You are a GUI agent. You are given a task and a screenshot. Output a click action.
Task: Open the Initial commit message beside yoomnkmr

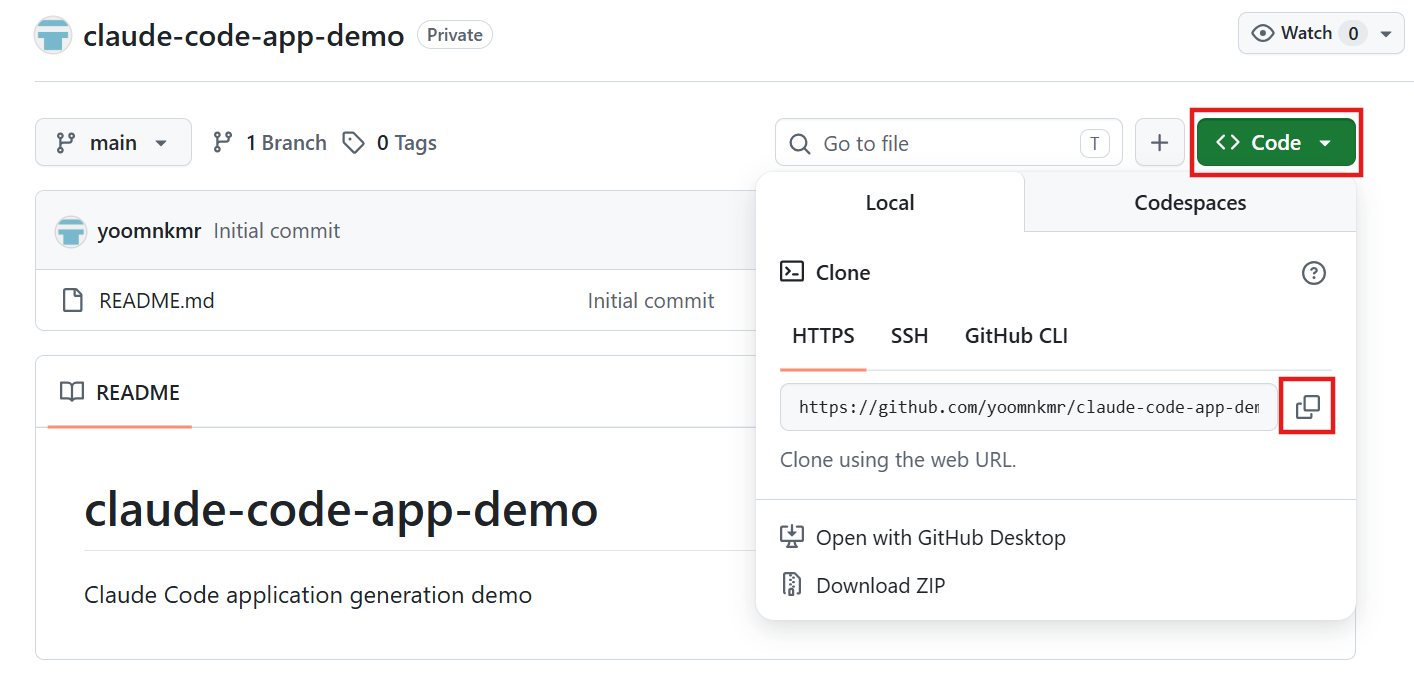277,231
